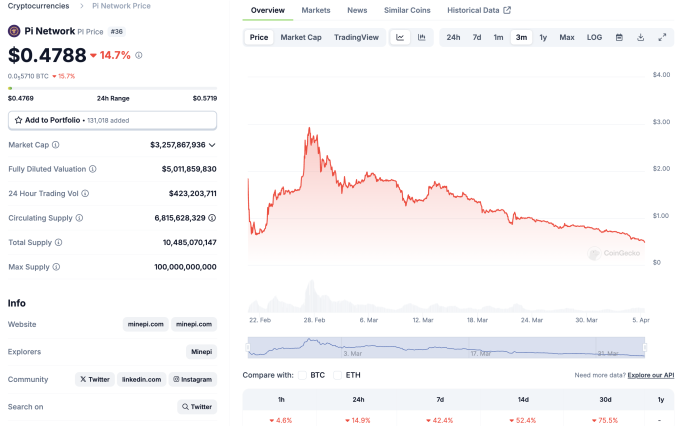Click the info icon beside 14.7% change
680x426 pixels.
(139, 55)
